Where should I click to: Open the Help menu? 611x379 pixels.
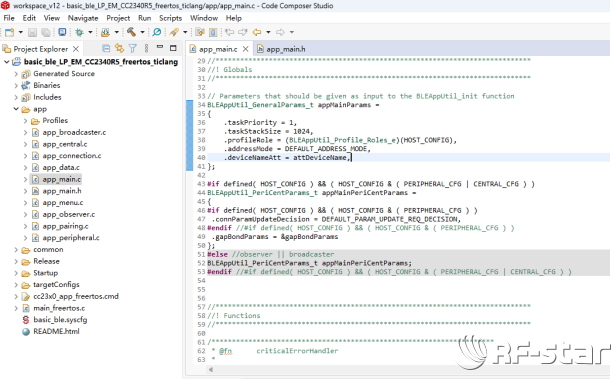click(x=234, y=18)
